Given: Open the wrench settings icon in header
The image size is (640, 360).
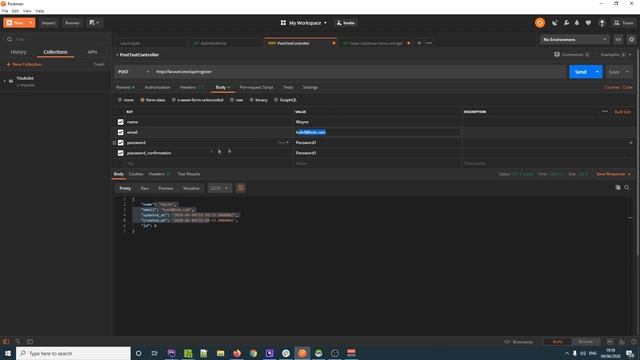Looking at the screenshot, I should click(566, 23).
